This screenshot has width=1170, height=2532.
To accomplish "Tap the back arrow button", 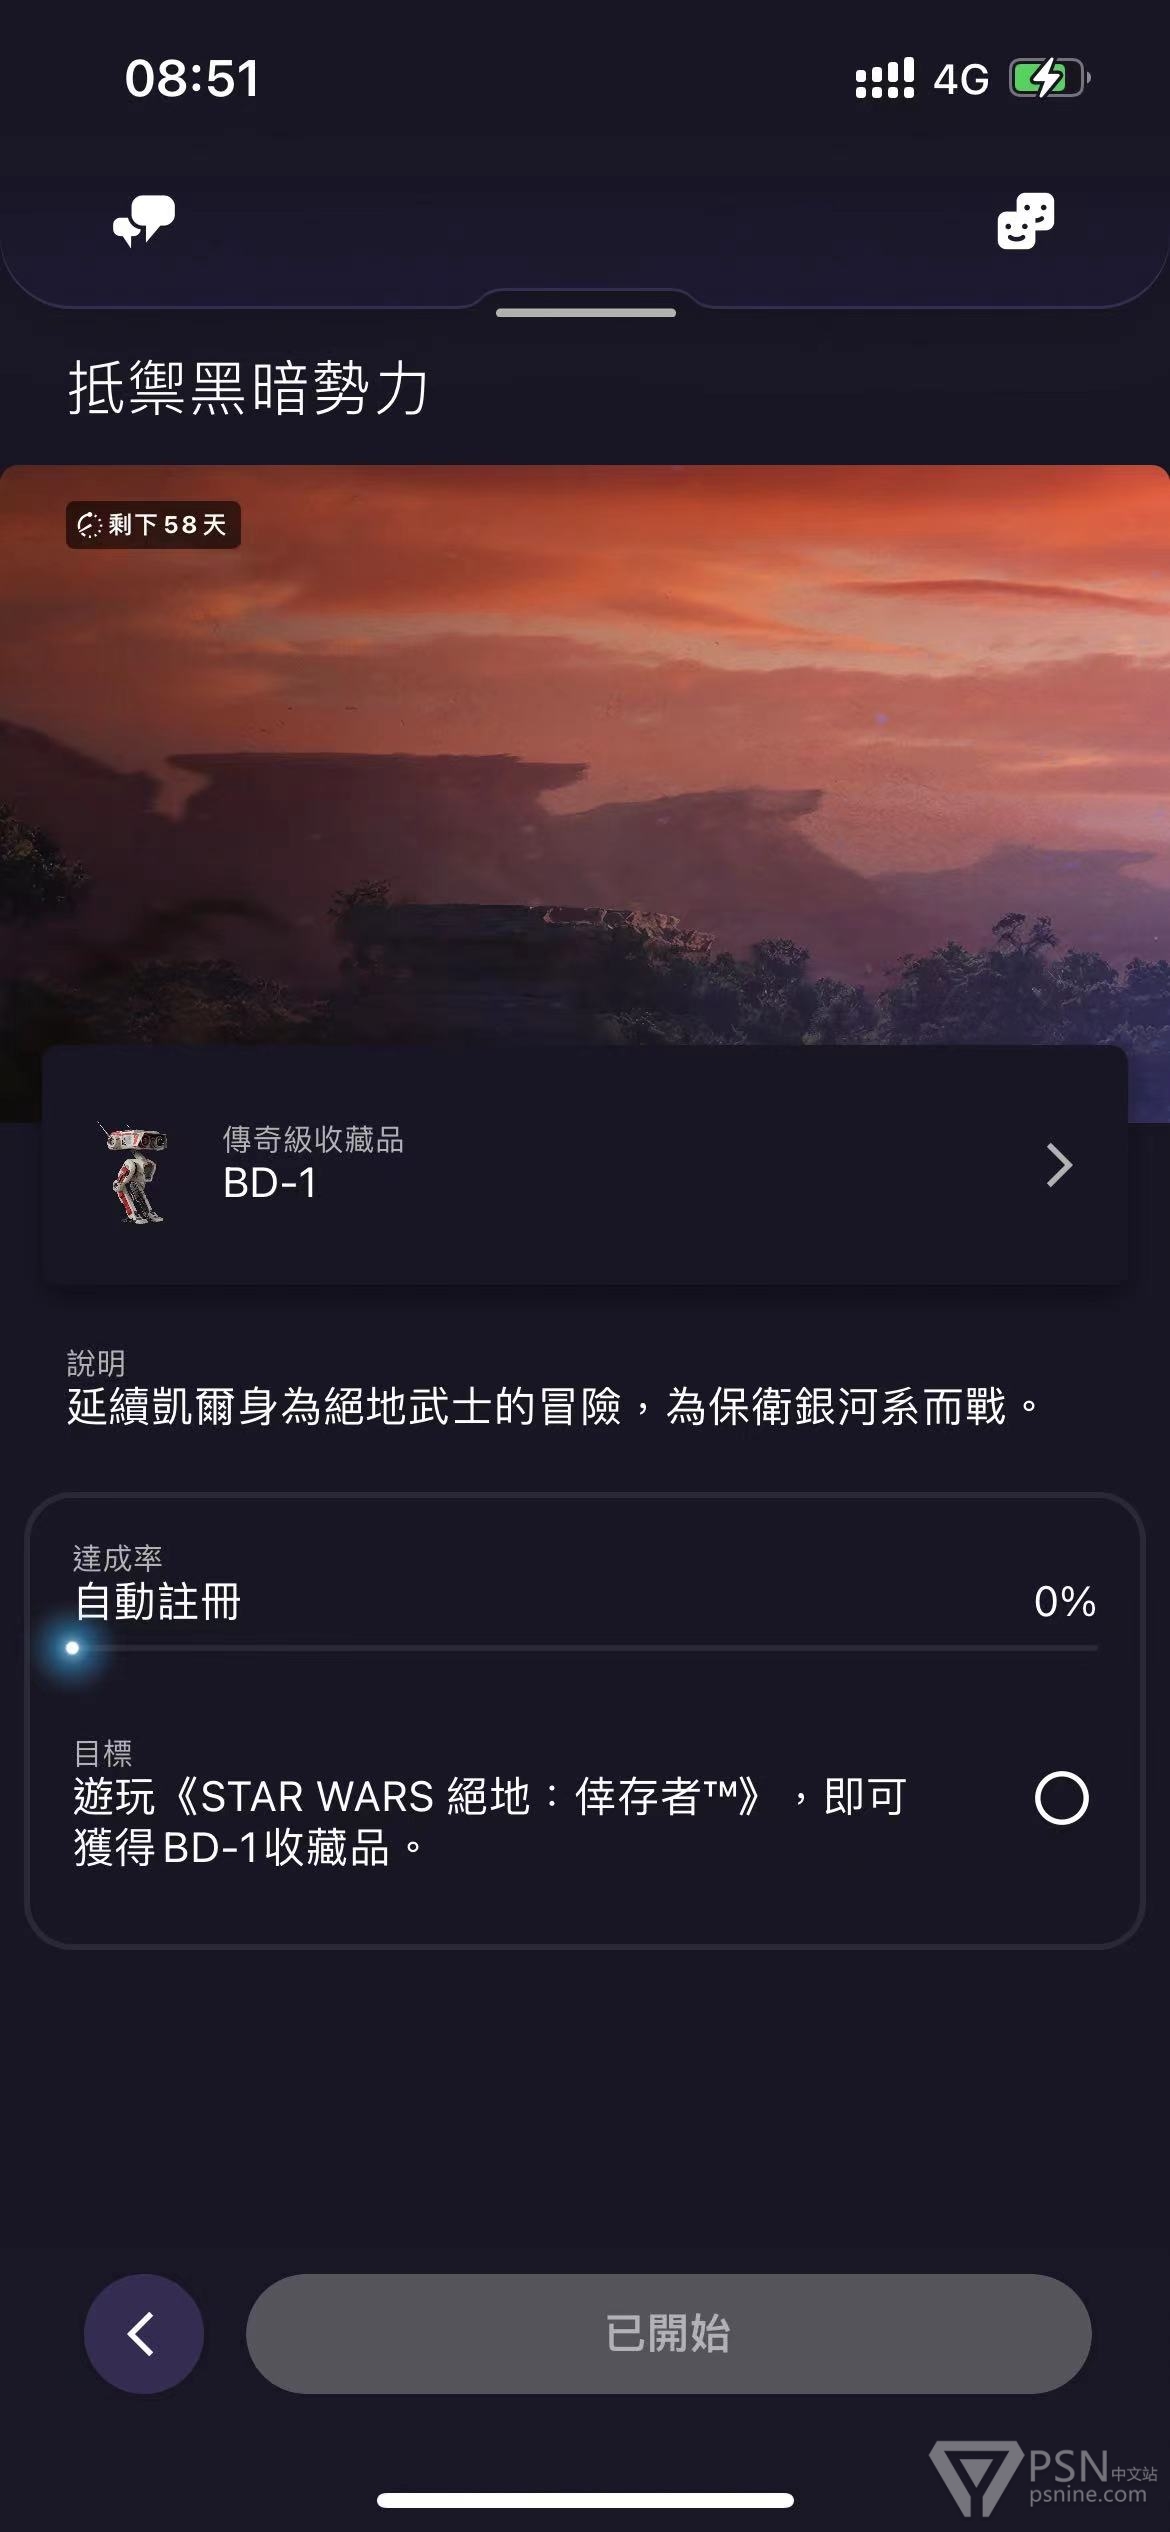I will point(144,2334).
